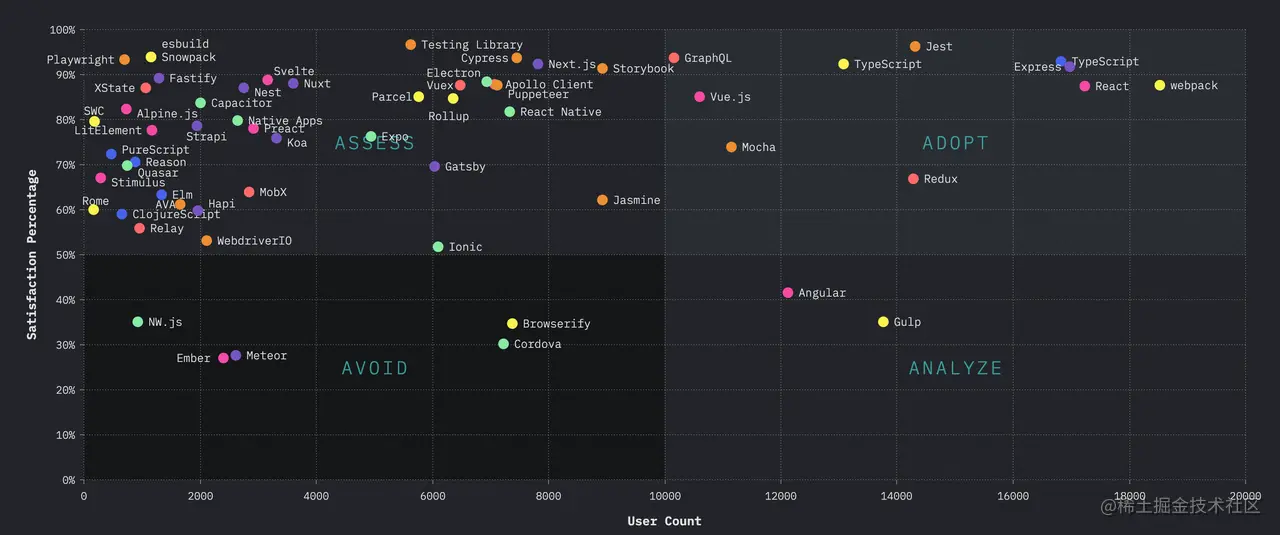Viewport: 1280px width, 535px height.
Task: Click the Redux data point
Action: (913, 179)
